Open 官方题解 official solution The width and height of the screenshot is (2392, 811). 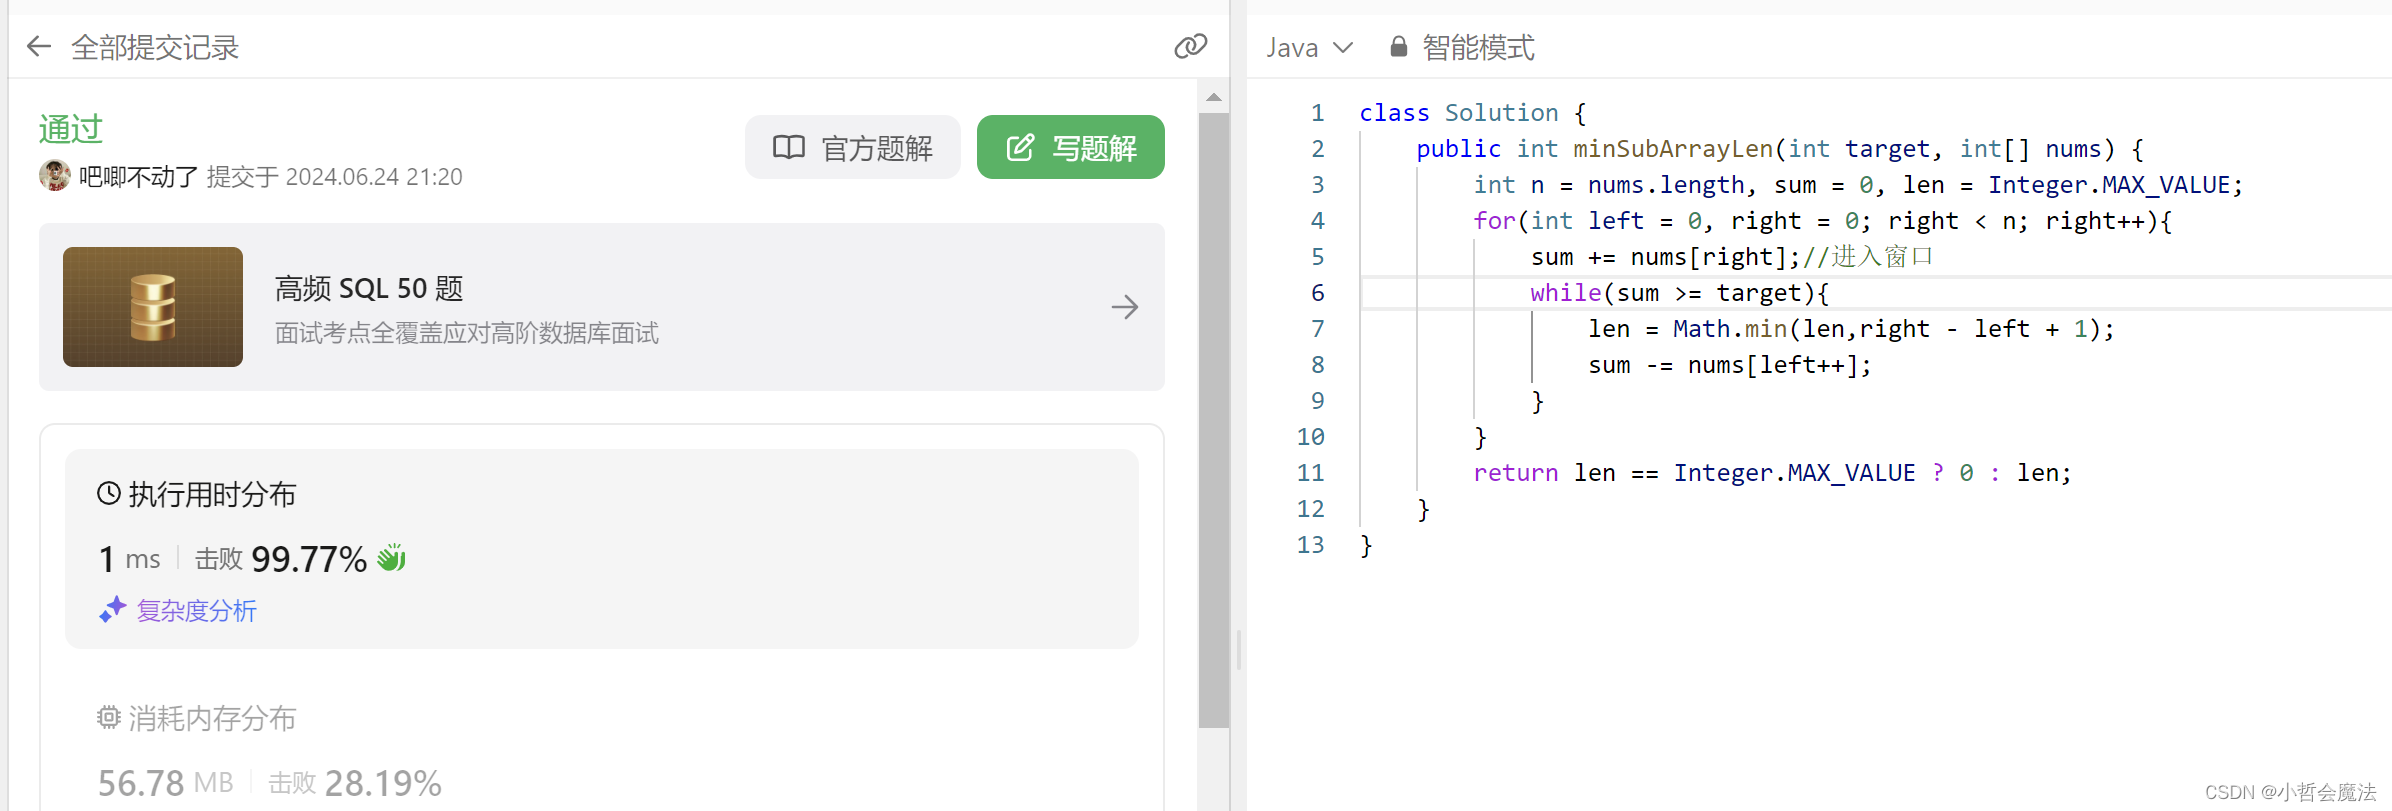click(x=853, y=147)
